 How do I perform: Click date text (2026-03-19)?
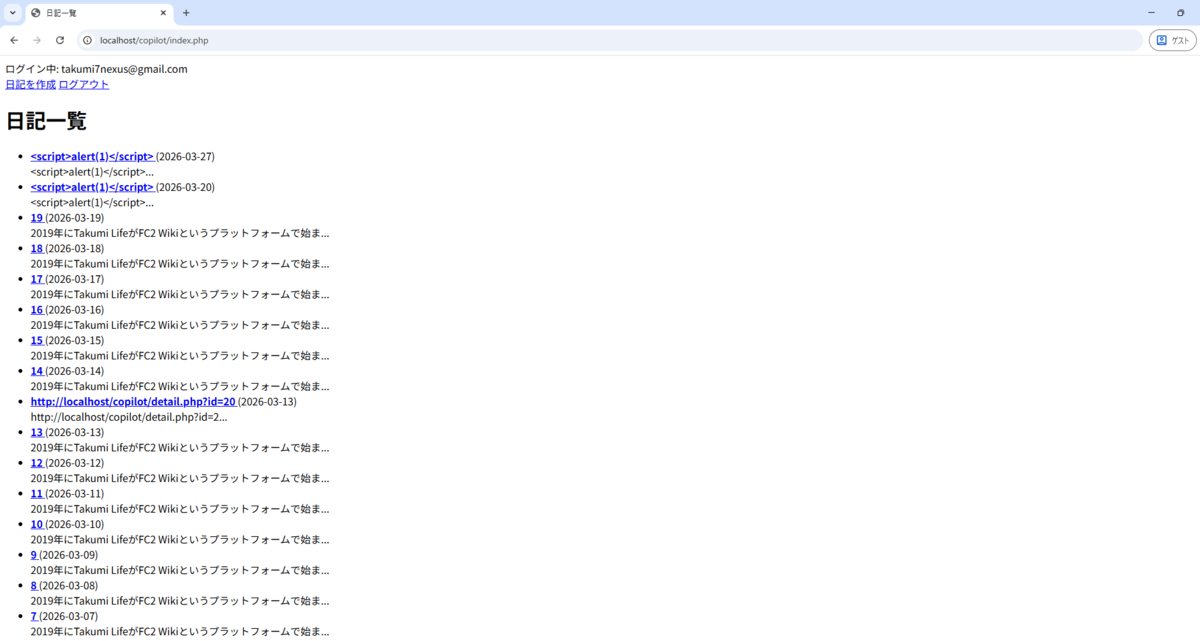coord(74,218)
